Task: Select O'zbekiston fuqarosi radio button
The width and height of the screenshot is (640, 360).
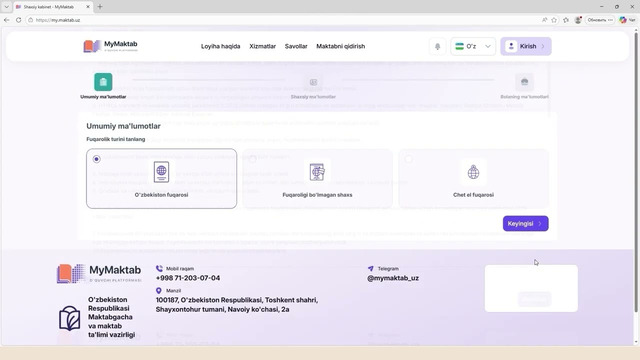Action: pyautogui.click(x=96, y=159)
